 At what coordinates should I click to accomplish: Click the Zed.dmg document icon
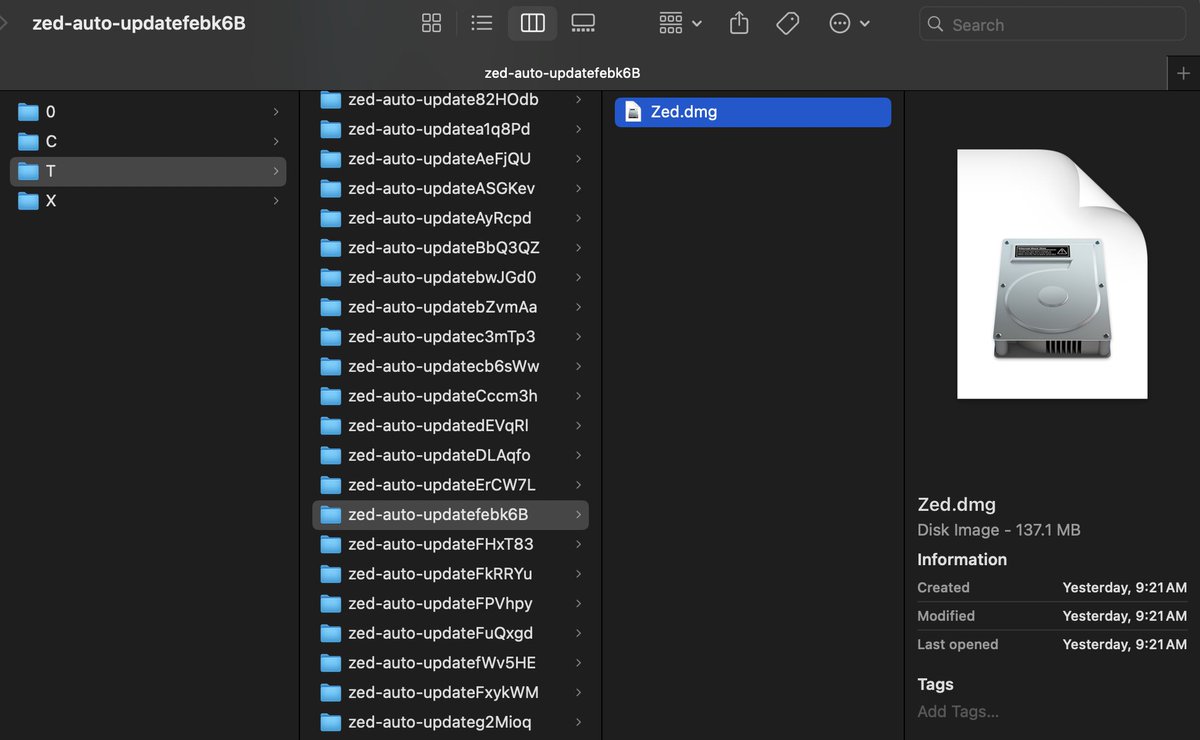[633, 112]
